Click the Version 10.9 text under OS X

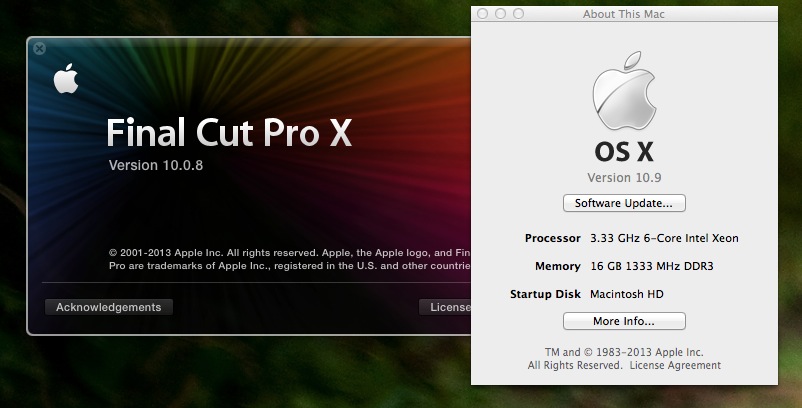[624, 177]
